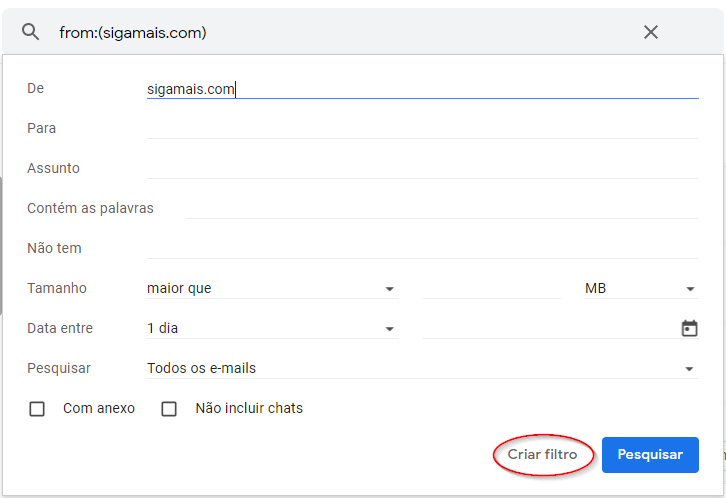This screenshot has width=726, height=498.
Task: Expand the 'maior que' size dropdown
Action: [271, 289]
